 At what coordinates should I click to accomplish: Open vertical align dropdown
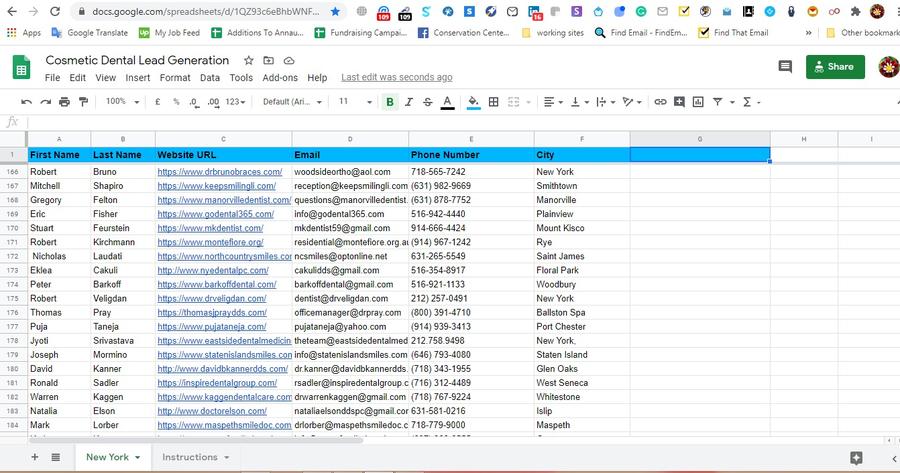click(580, 102)
